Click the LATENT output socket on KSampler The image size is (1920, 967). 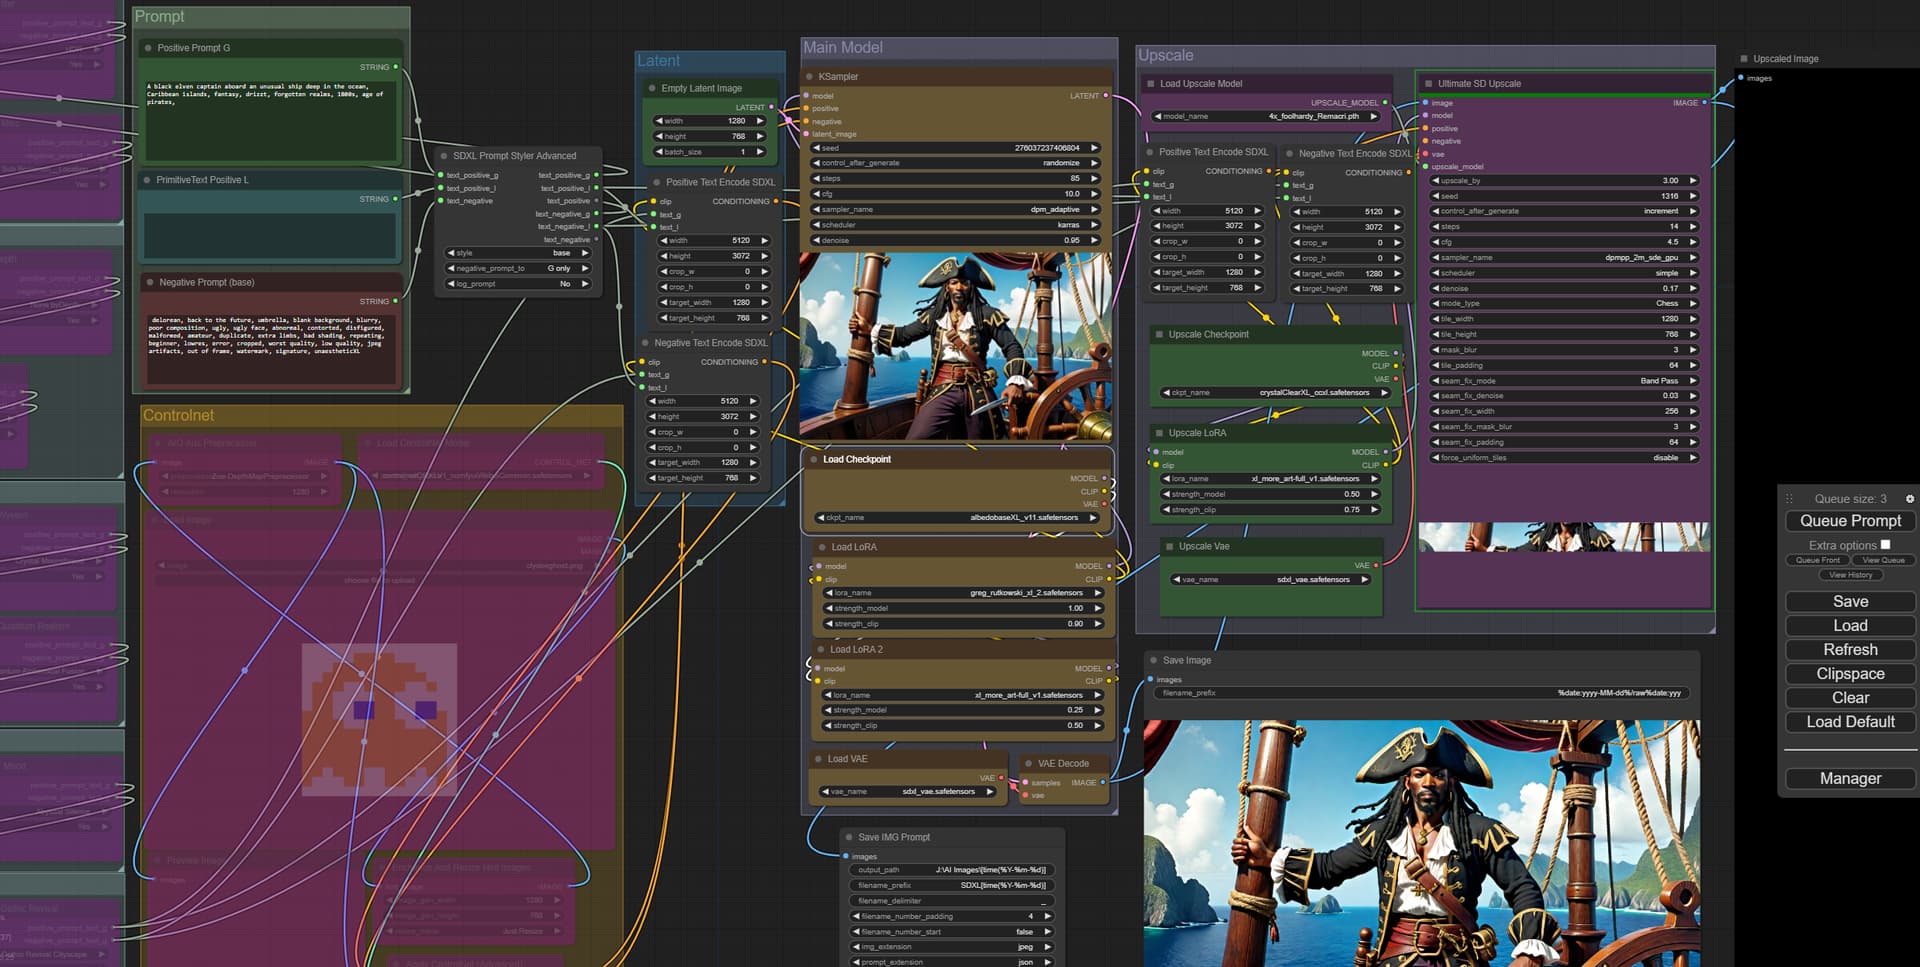click(1105, 96)
